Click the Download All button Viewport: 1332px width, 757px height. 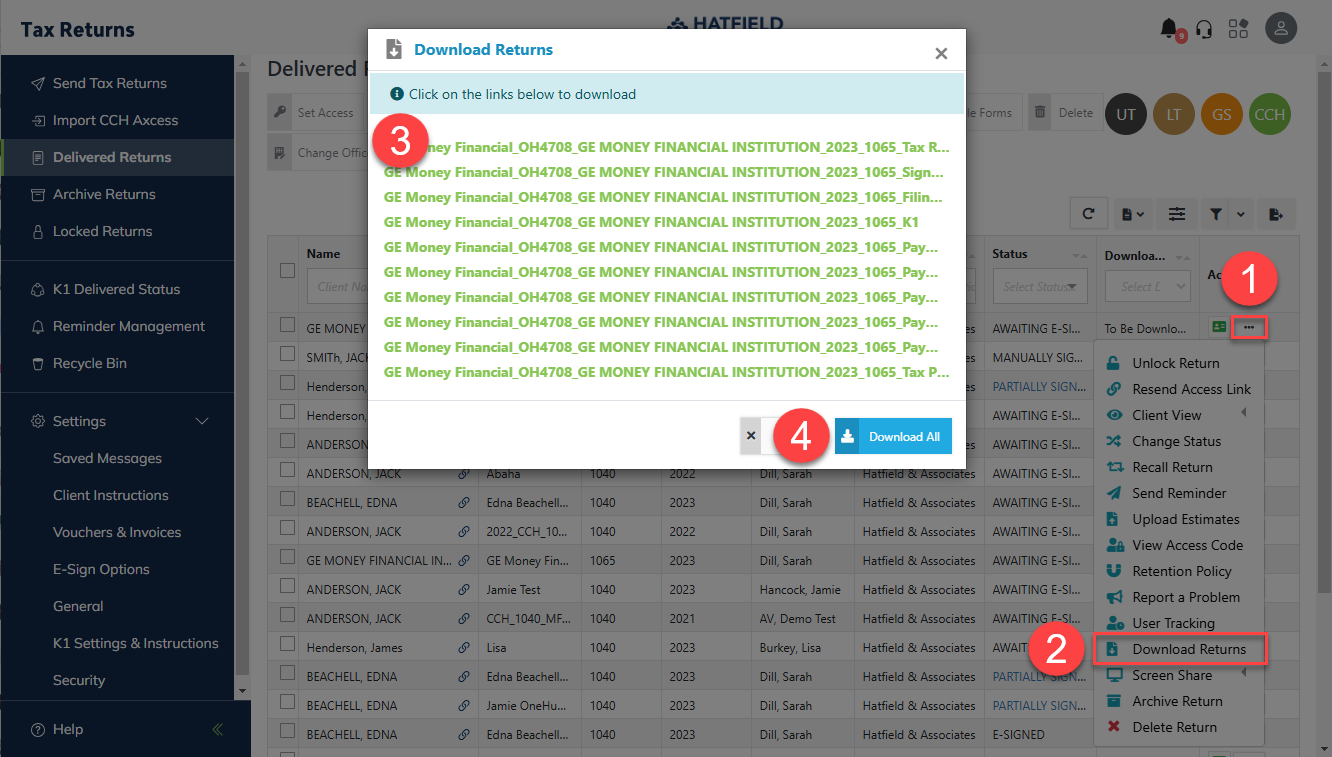point(893,436)
